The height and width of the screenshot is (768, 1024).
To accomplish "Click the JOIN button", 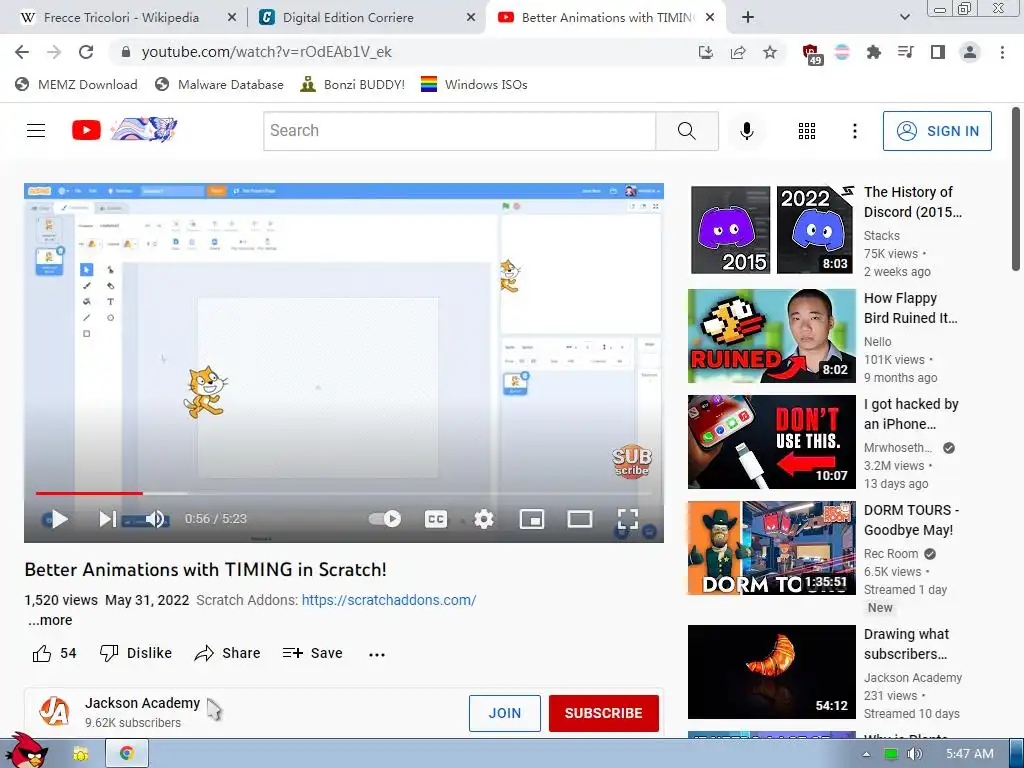I will pyautogui.click(x=505, y=713).
